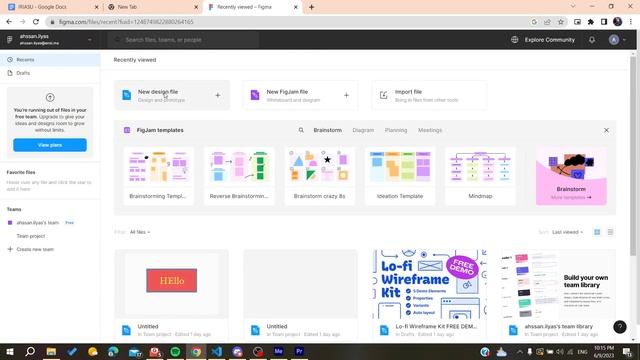Screen dimensions: 640x360
Task: Open Reverse Brainstorming template
Action: 239,176
